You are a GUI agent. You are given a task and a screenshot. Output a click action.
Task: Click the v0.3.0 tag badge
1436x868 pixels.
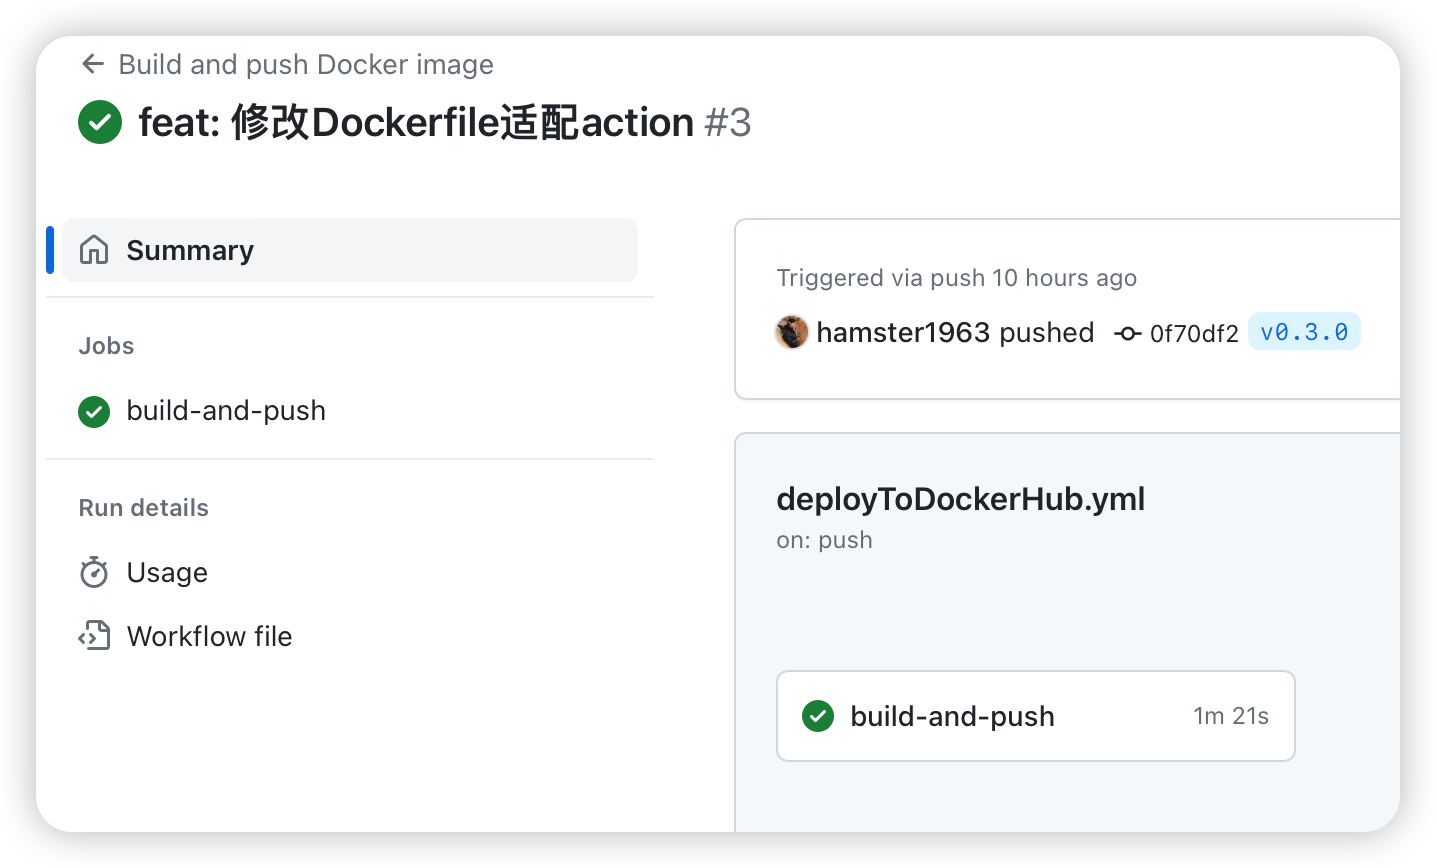click(x=1304, y=332)
